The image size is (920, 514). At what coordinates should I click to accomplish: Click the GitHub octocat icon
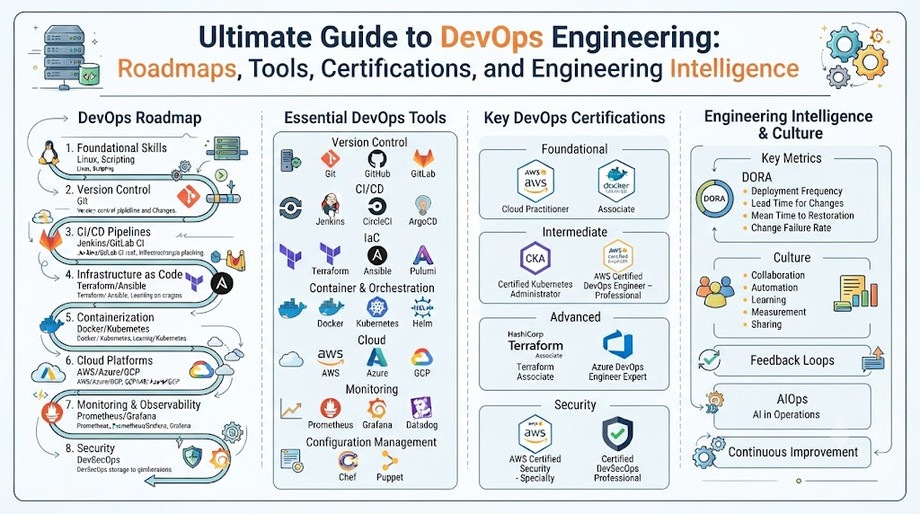[x=377, y=159]
